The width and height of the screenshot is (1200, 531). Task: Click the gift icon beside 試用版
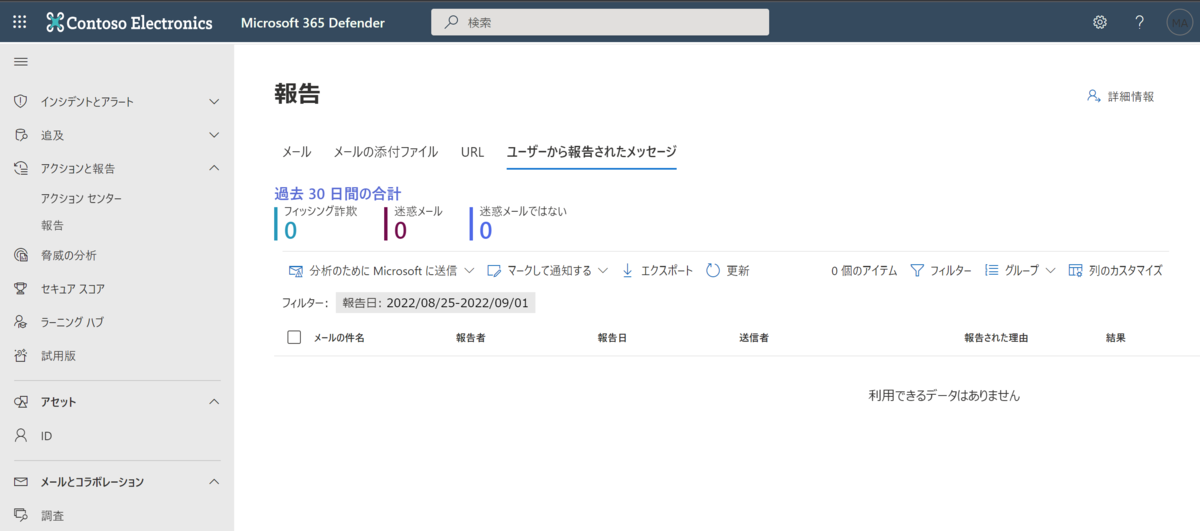point(20,355)
